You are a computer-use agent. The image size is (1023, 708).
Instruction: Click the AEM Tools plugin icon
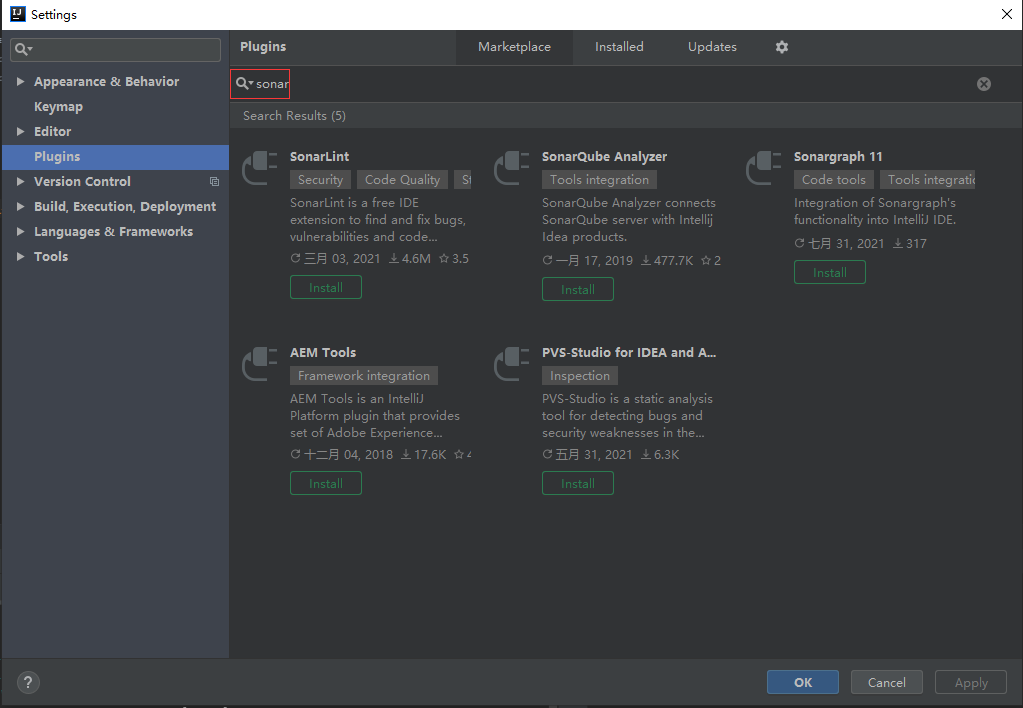[260, 363]
